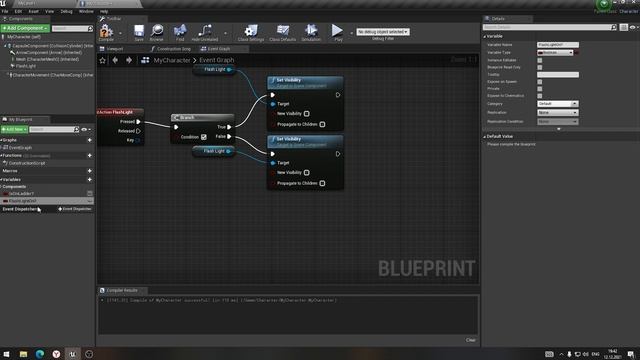The height and width of the screenshot is (360, 640).
Task: Click the Variable Name input field
Action: click(x=558, y=45)
